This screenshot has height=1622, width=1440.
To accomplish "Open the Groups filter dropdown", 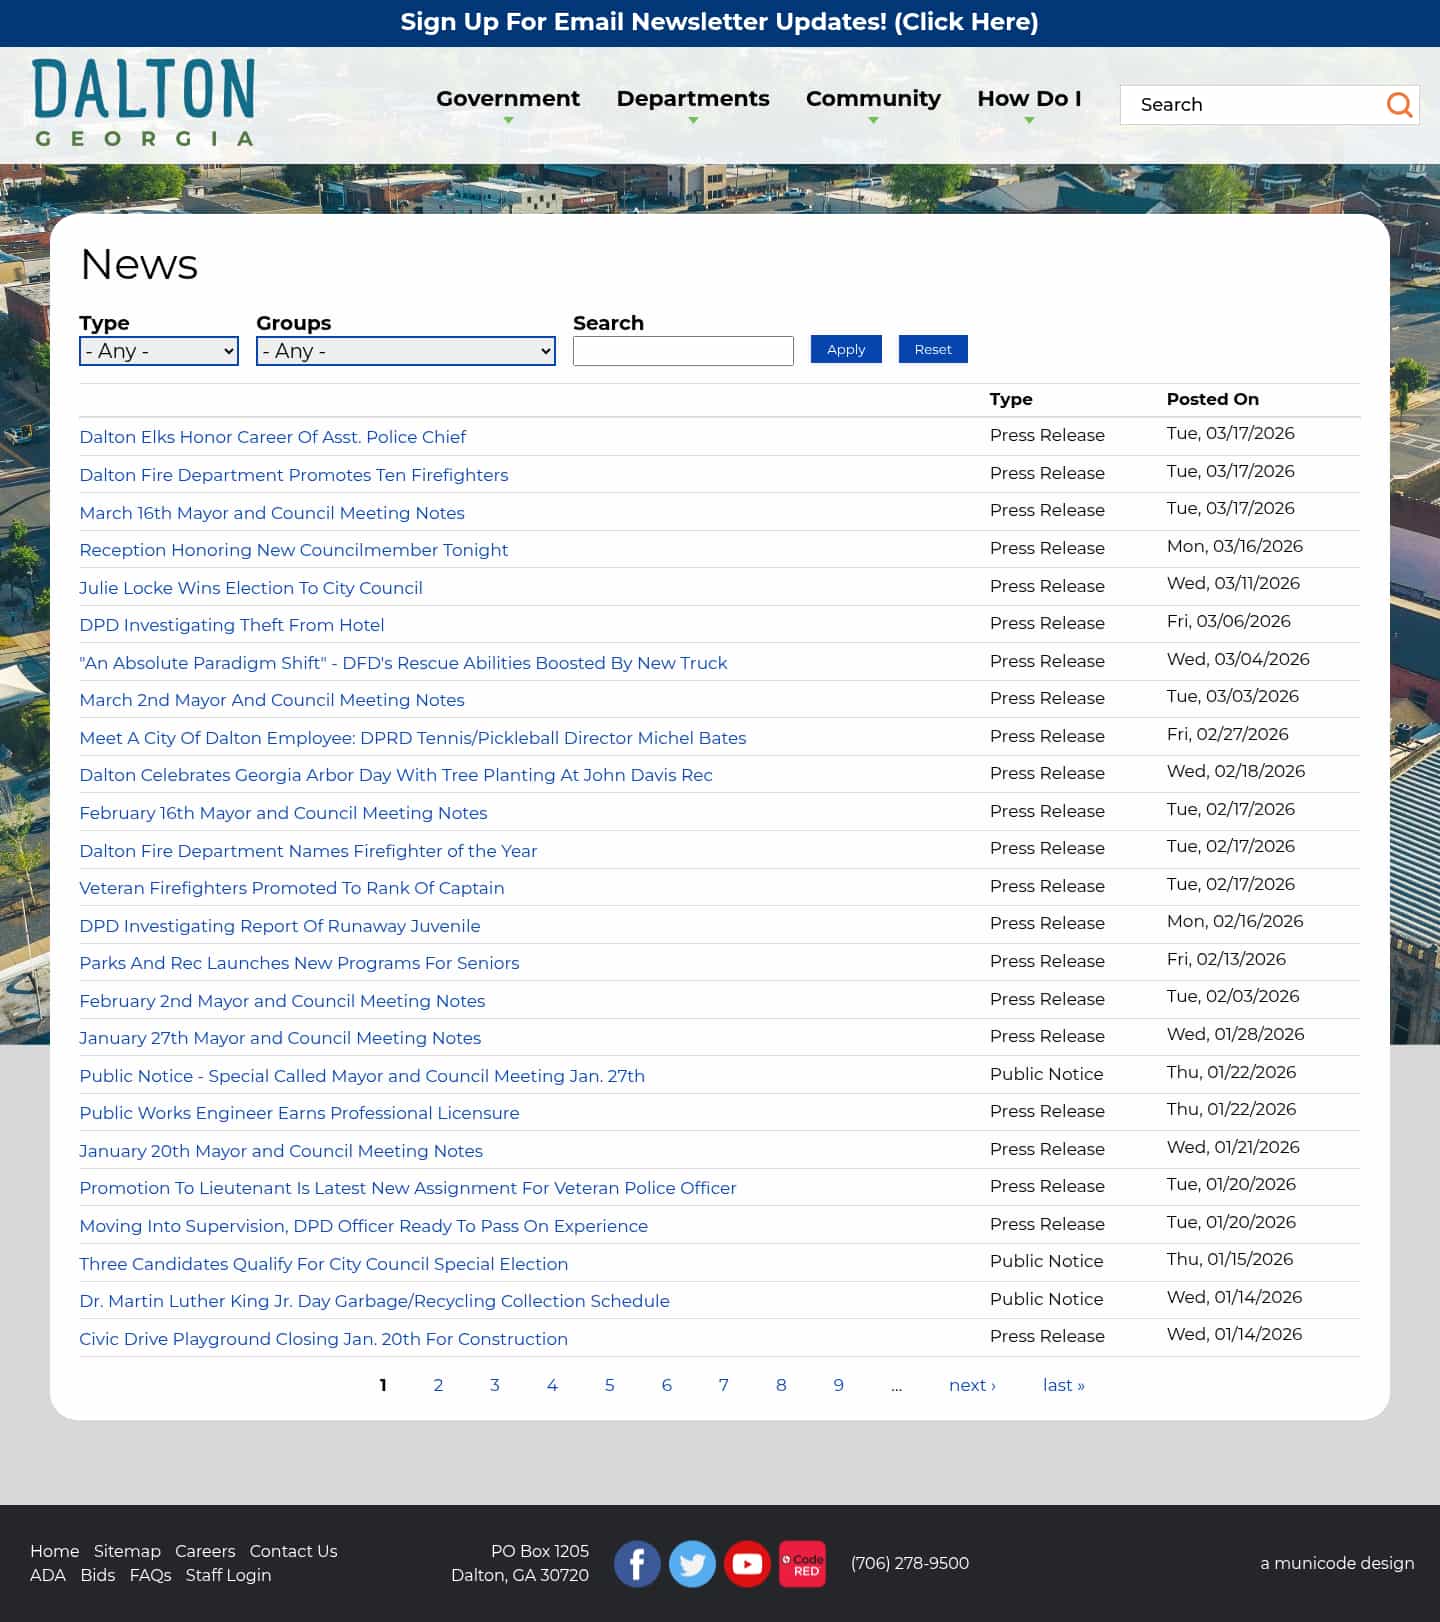I will (x=406, y=351).
